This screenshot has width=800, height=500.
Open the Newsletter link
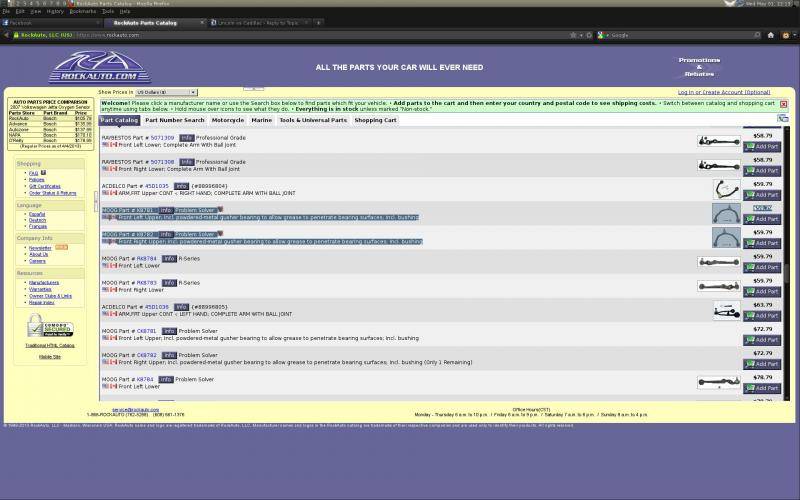(x=40, y=248)
